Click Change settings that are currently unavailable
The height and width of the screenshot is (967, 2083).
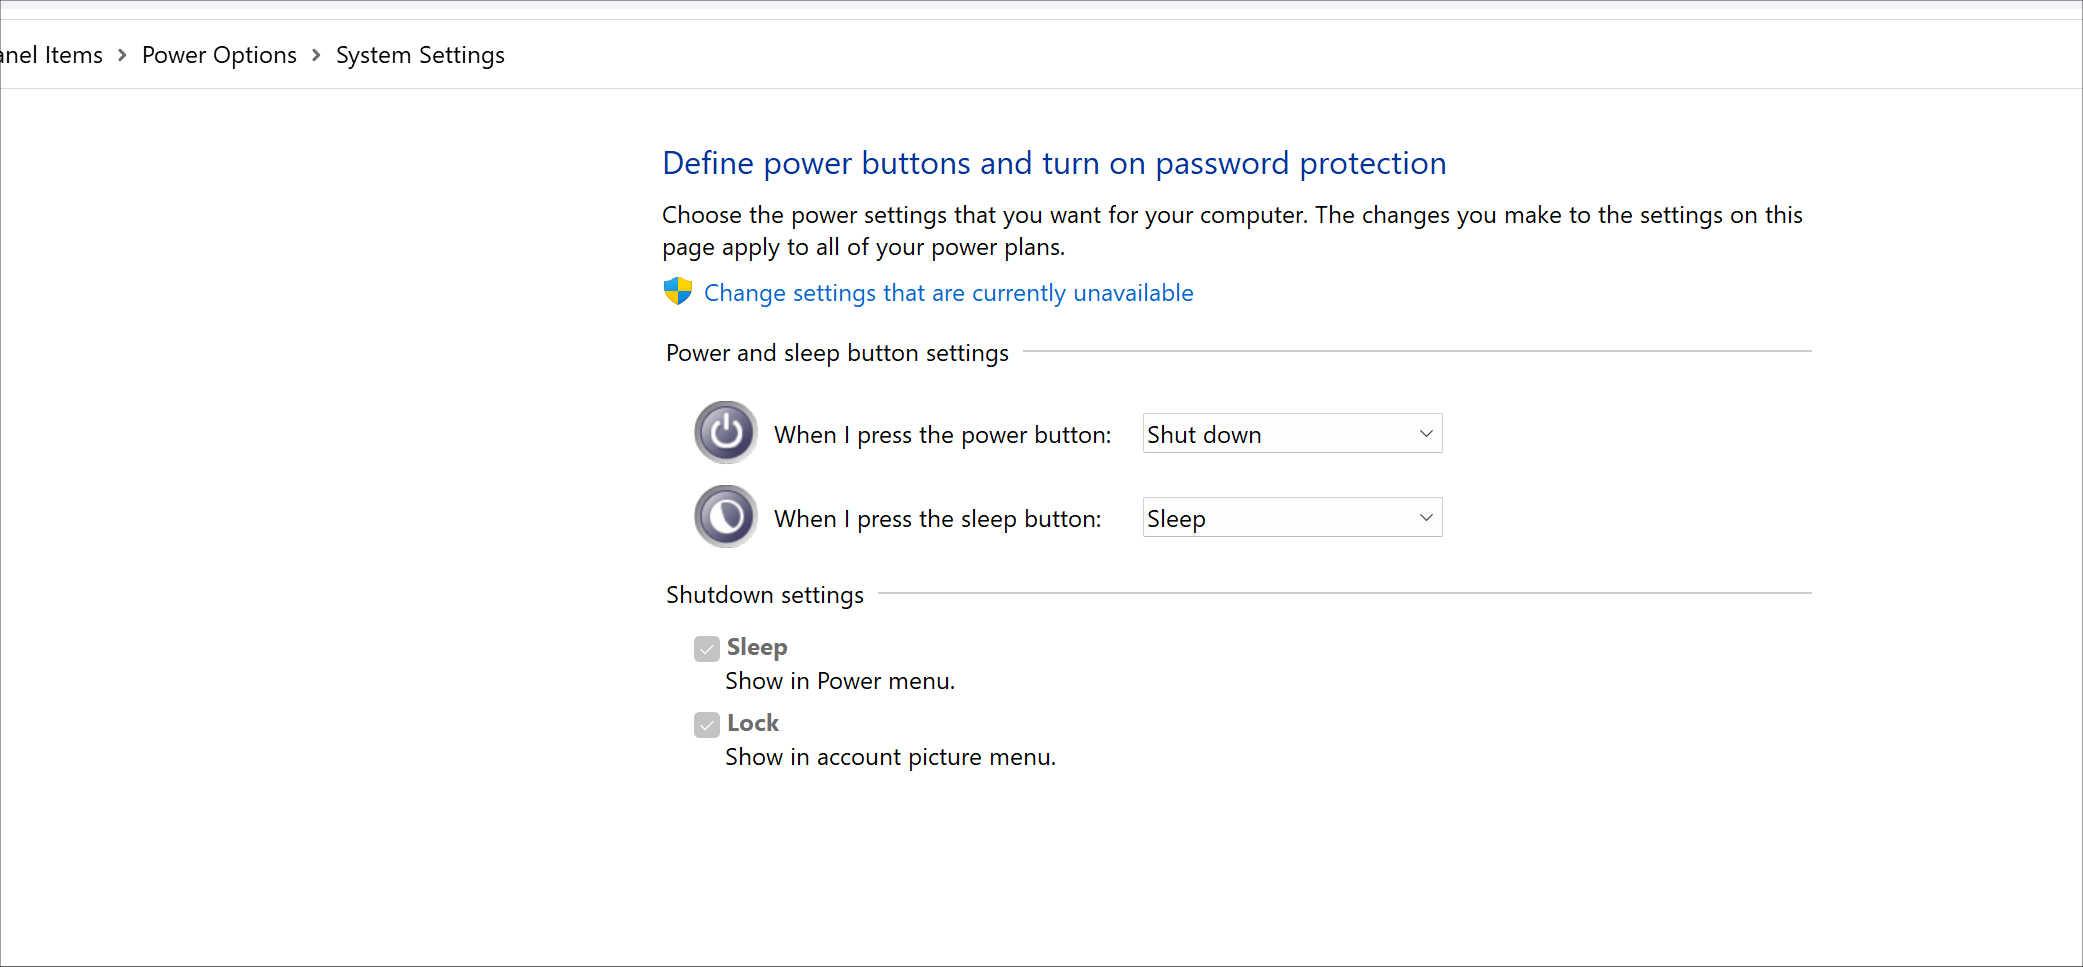(x=948, y=293)
